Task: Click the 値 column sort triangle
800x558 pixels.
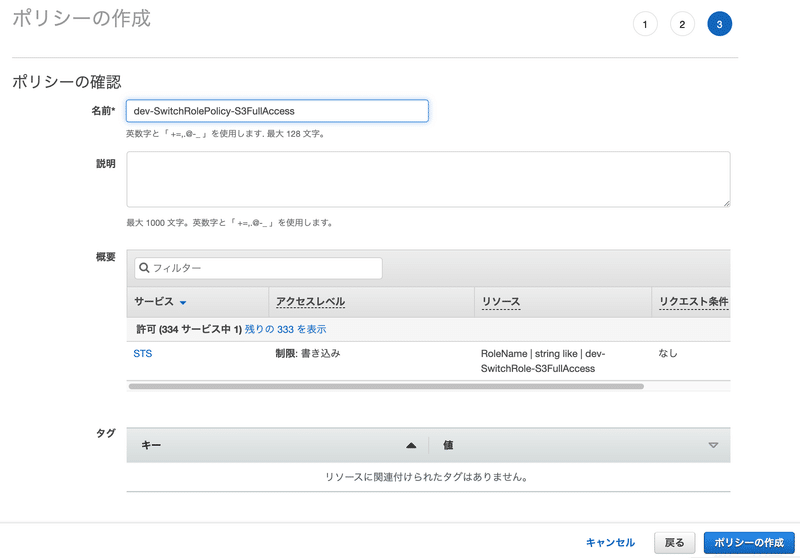Action: coord(713,445)
